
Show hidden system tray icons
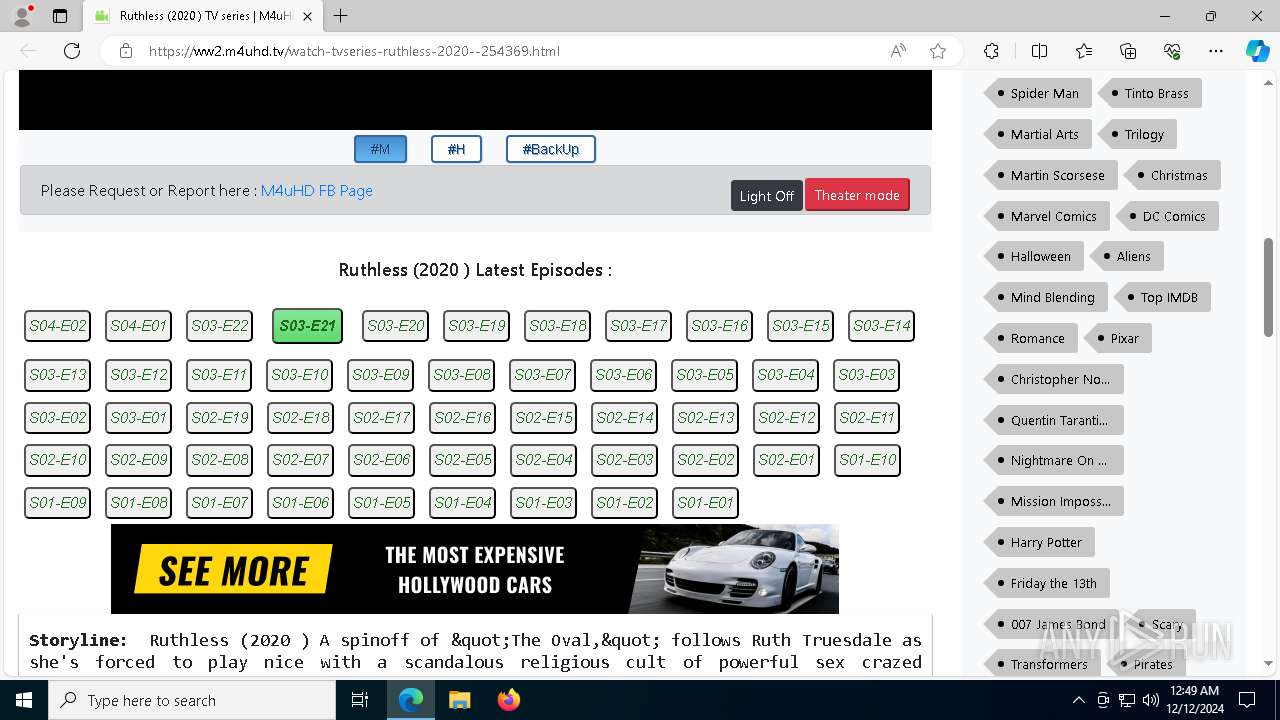1078,700
